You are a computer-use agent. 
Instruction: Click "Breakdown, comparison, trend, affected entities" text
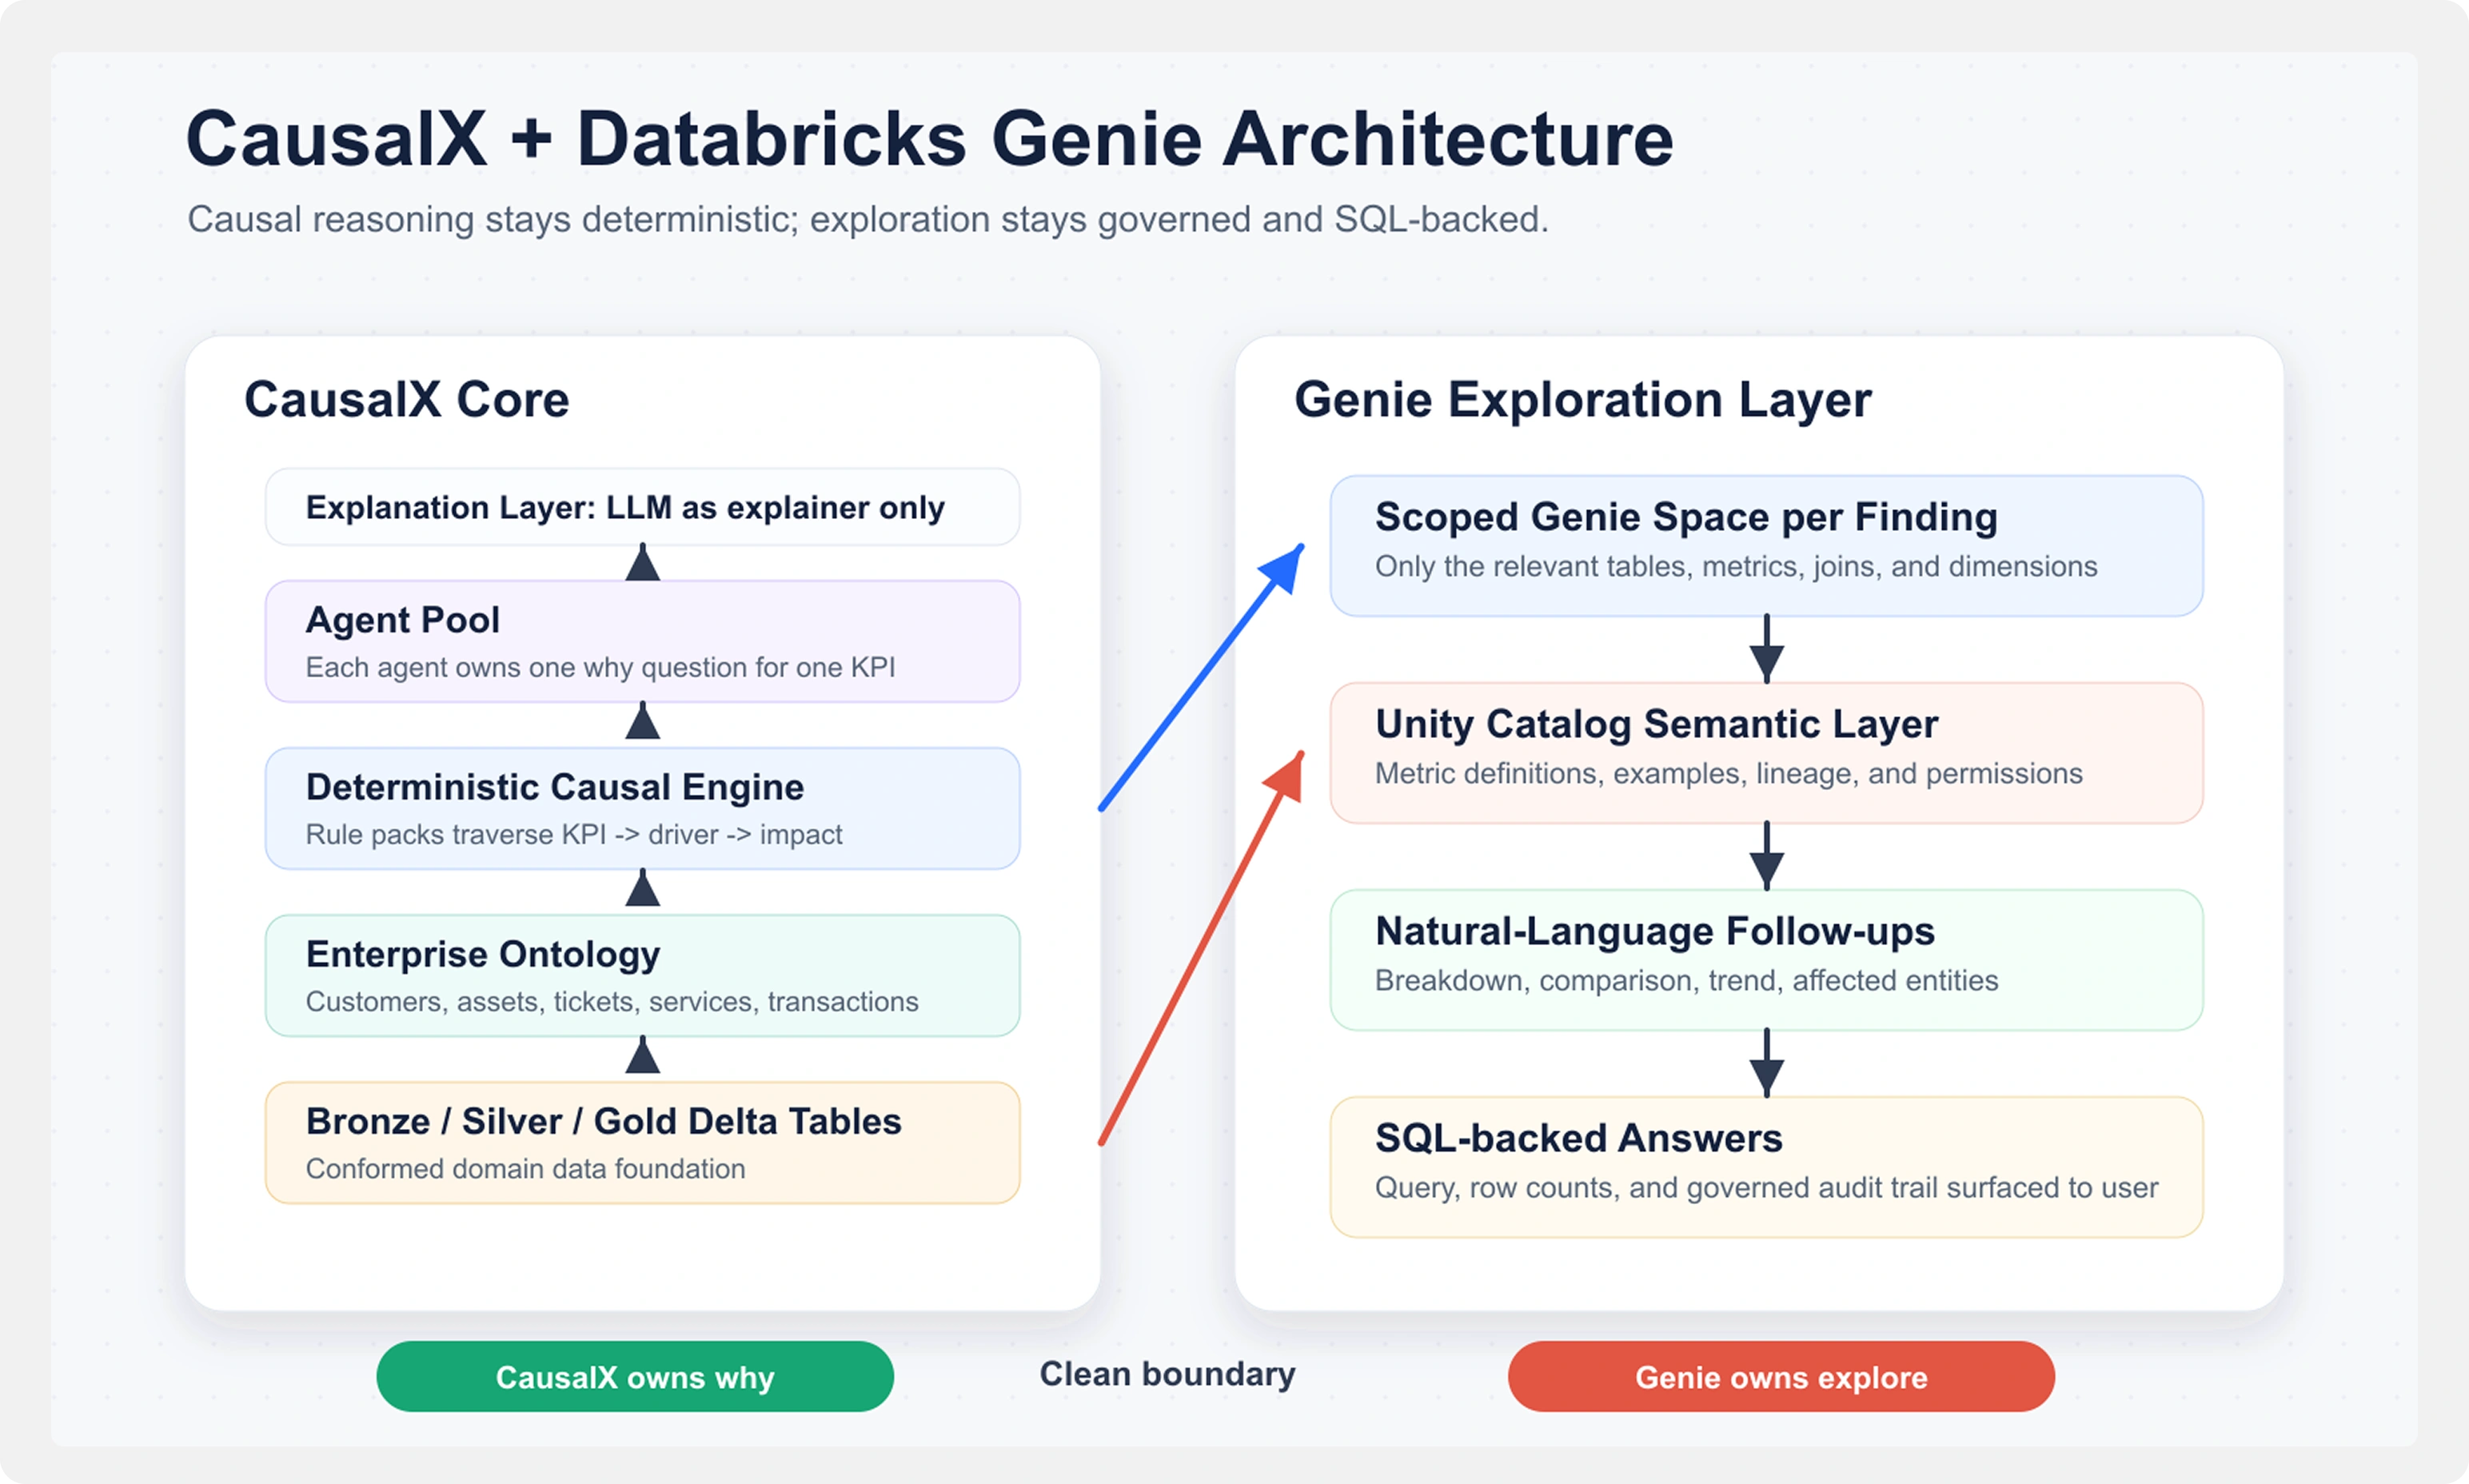(1687, 981)
